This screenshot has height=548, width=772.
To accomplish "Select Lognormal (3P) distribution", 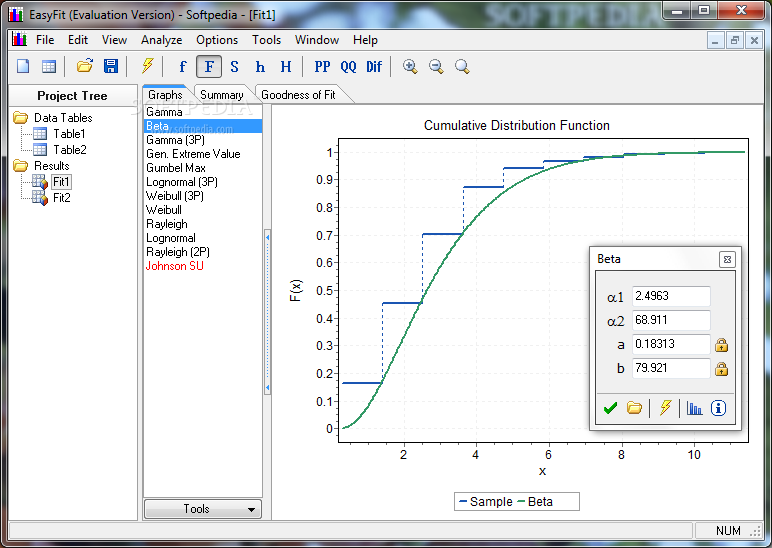I will (203, 182).
